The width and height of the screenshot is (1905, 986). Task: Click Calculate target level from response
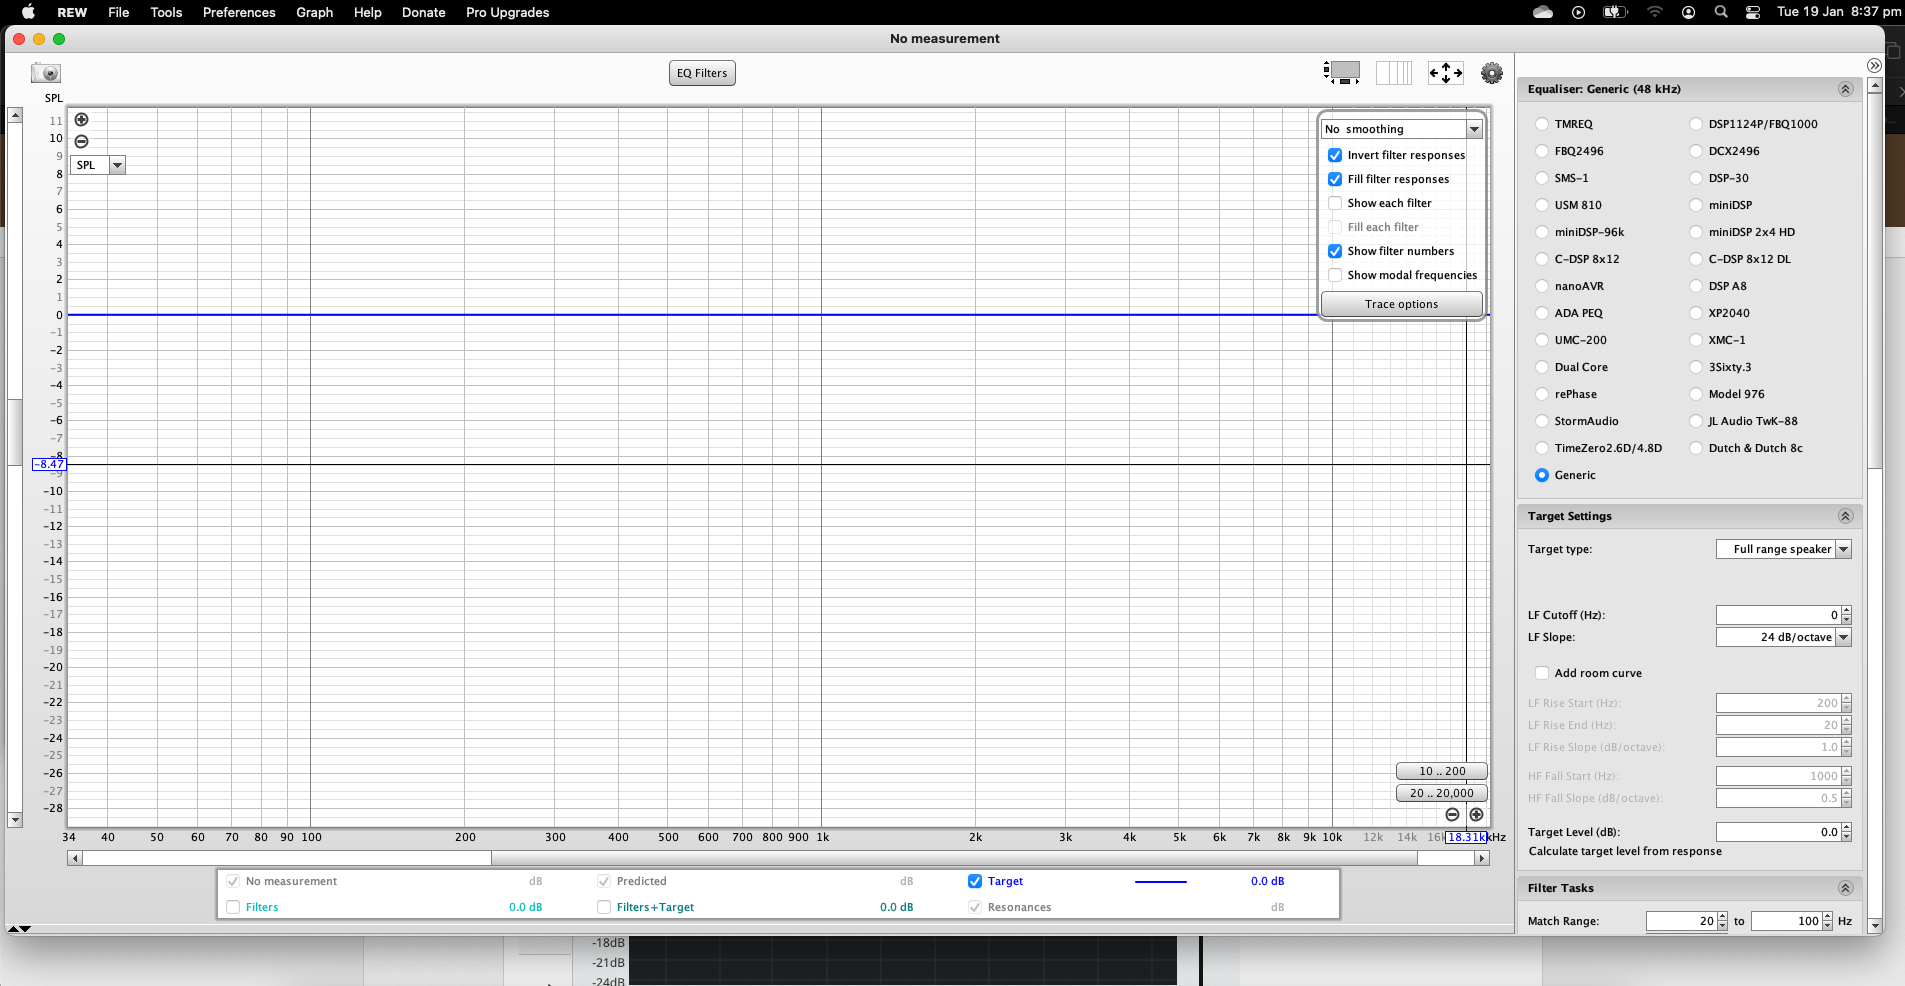click(1625, 851)
